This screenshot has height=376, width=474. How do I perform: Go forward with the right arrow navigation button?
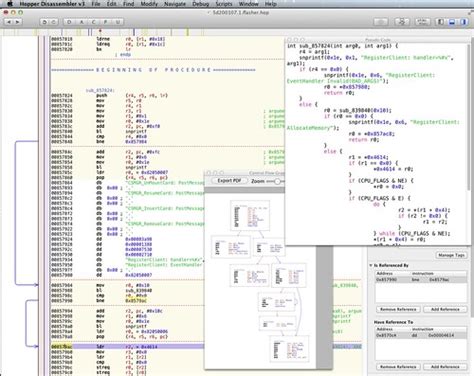pyautogui.click(x=17, y=22)
